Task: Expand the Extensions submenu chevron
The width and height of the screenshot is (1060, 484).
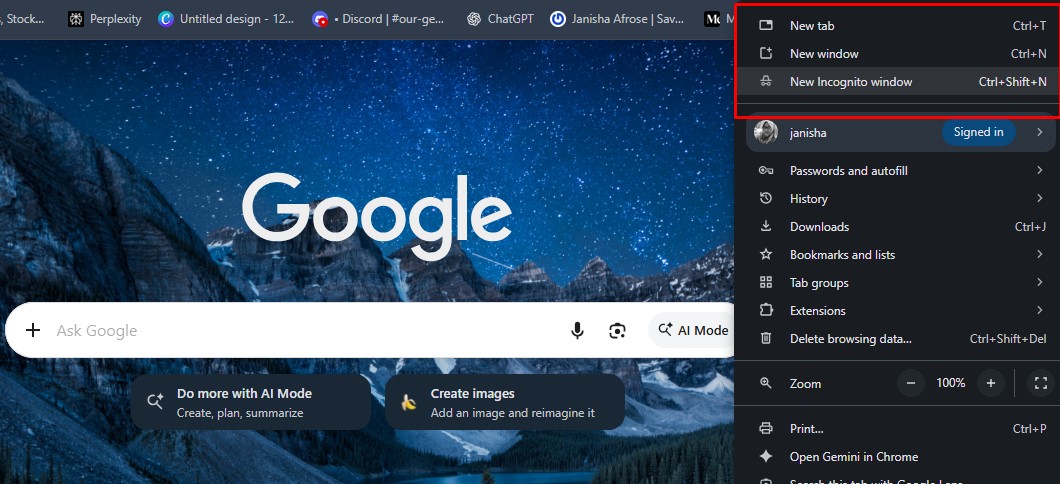Action: point(1039,311)
